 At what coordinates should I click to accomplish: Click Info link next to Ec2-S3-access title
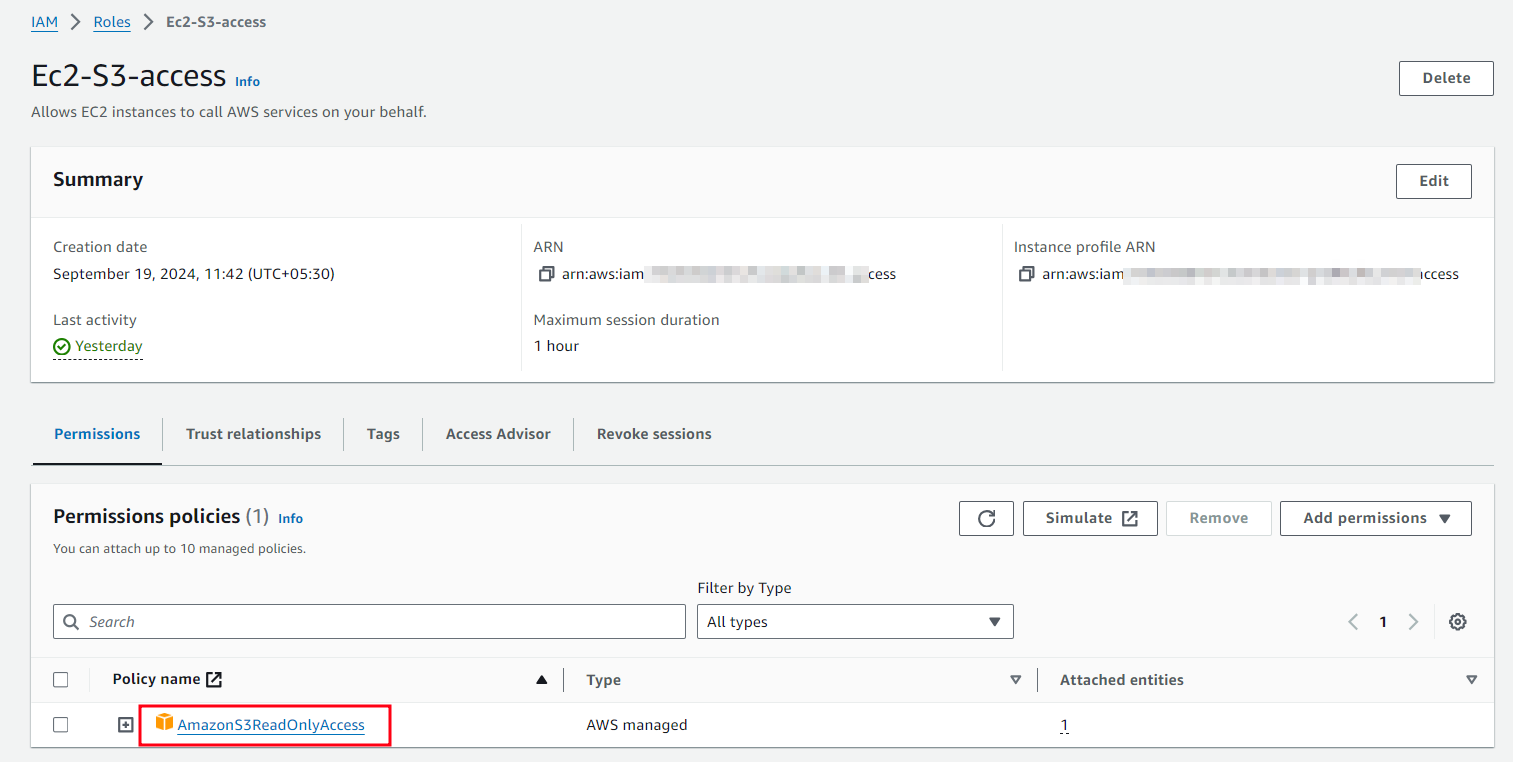coord(247,82)
